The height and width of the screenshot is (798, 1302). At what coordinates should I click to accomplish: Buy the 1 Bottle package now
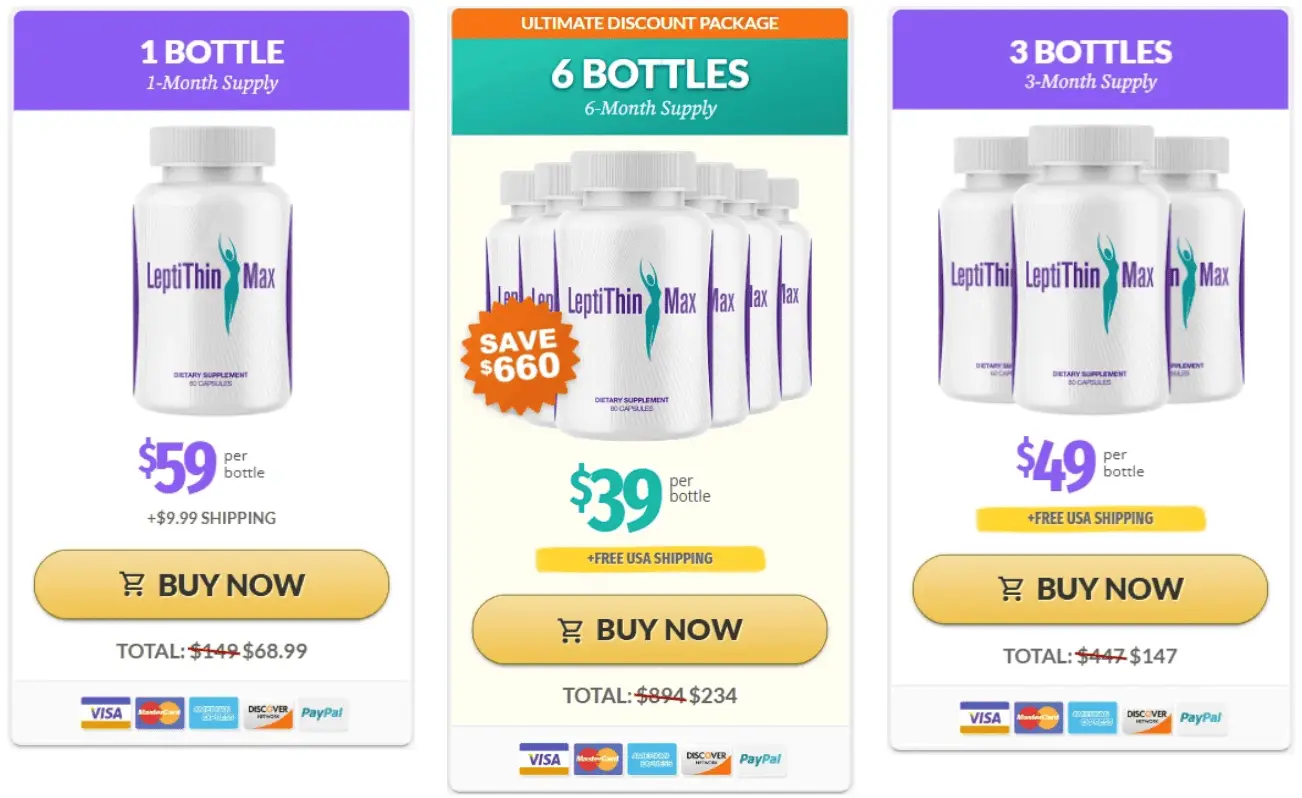click(x=211, y=585)
